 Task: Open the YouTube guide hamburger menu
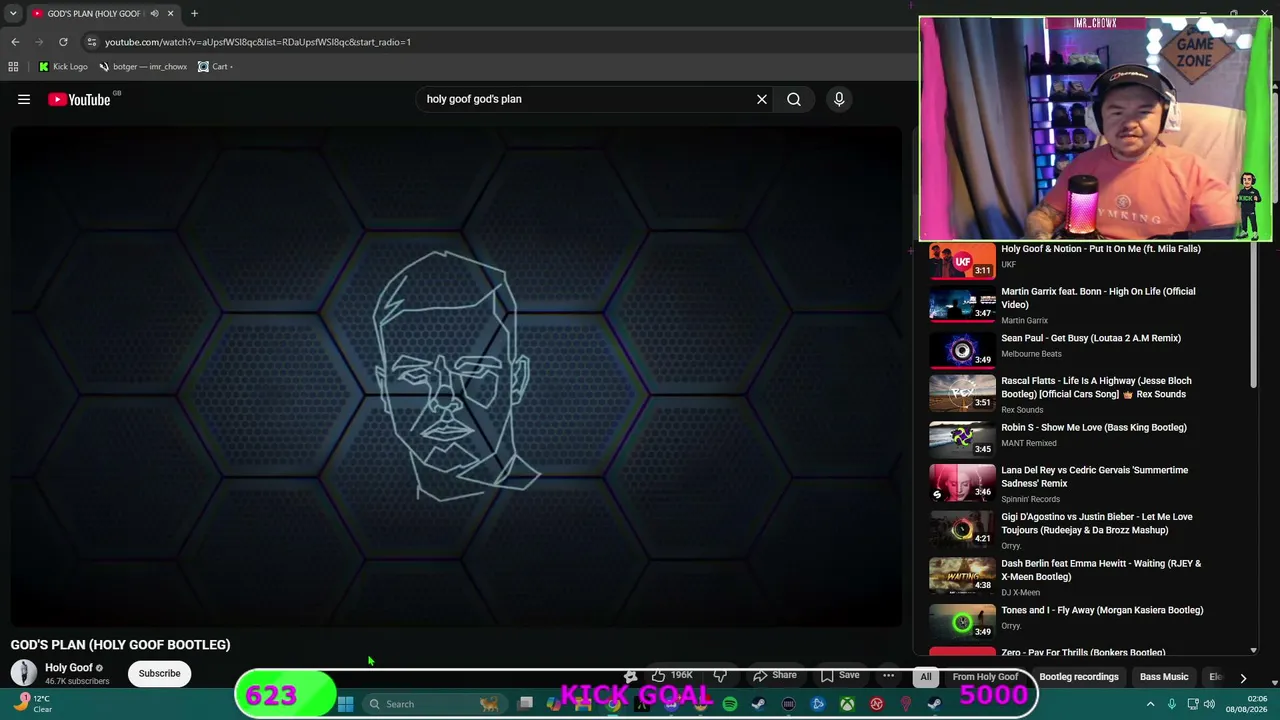(24, 99)
